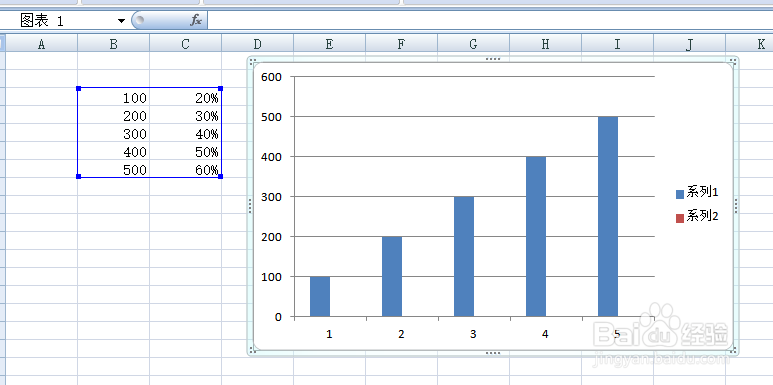Click the chart's right-middle sizing handle
This screenshot has width=773, height=385.
tap(736, 206)
